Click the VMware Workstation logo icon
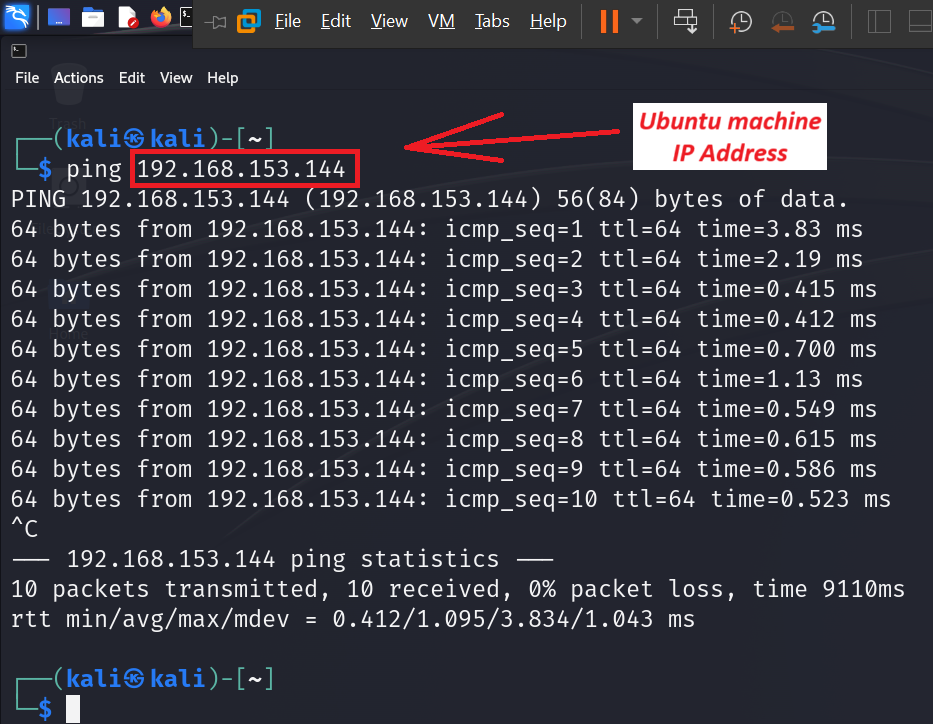Image resolution: width=933 pixels, height=724 pixels. [x=249, y=21]
